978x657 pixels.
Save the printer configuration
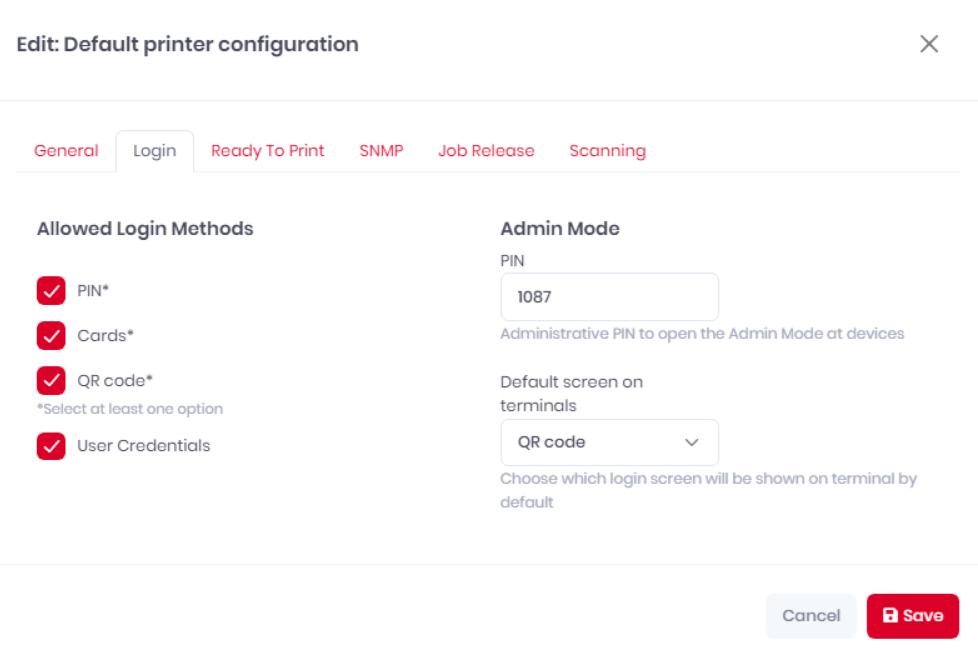coord(913,616)
